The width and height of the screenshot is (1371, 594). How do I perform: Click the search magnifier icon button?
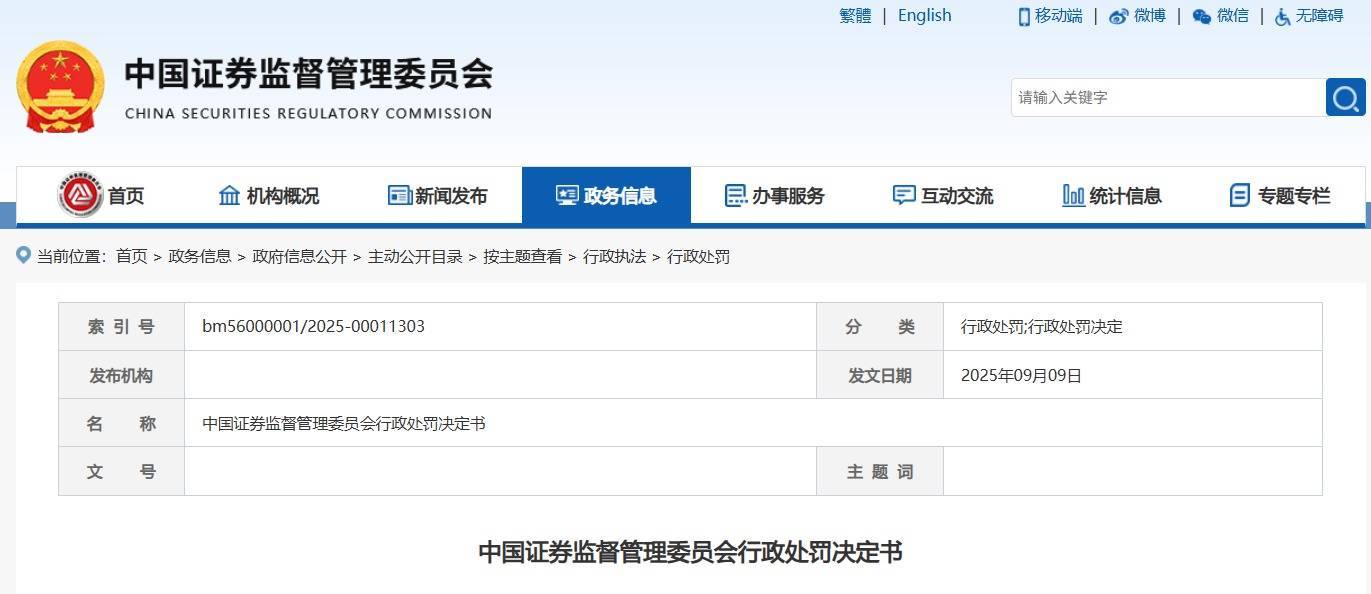click(x=1345, y=98)
